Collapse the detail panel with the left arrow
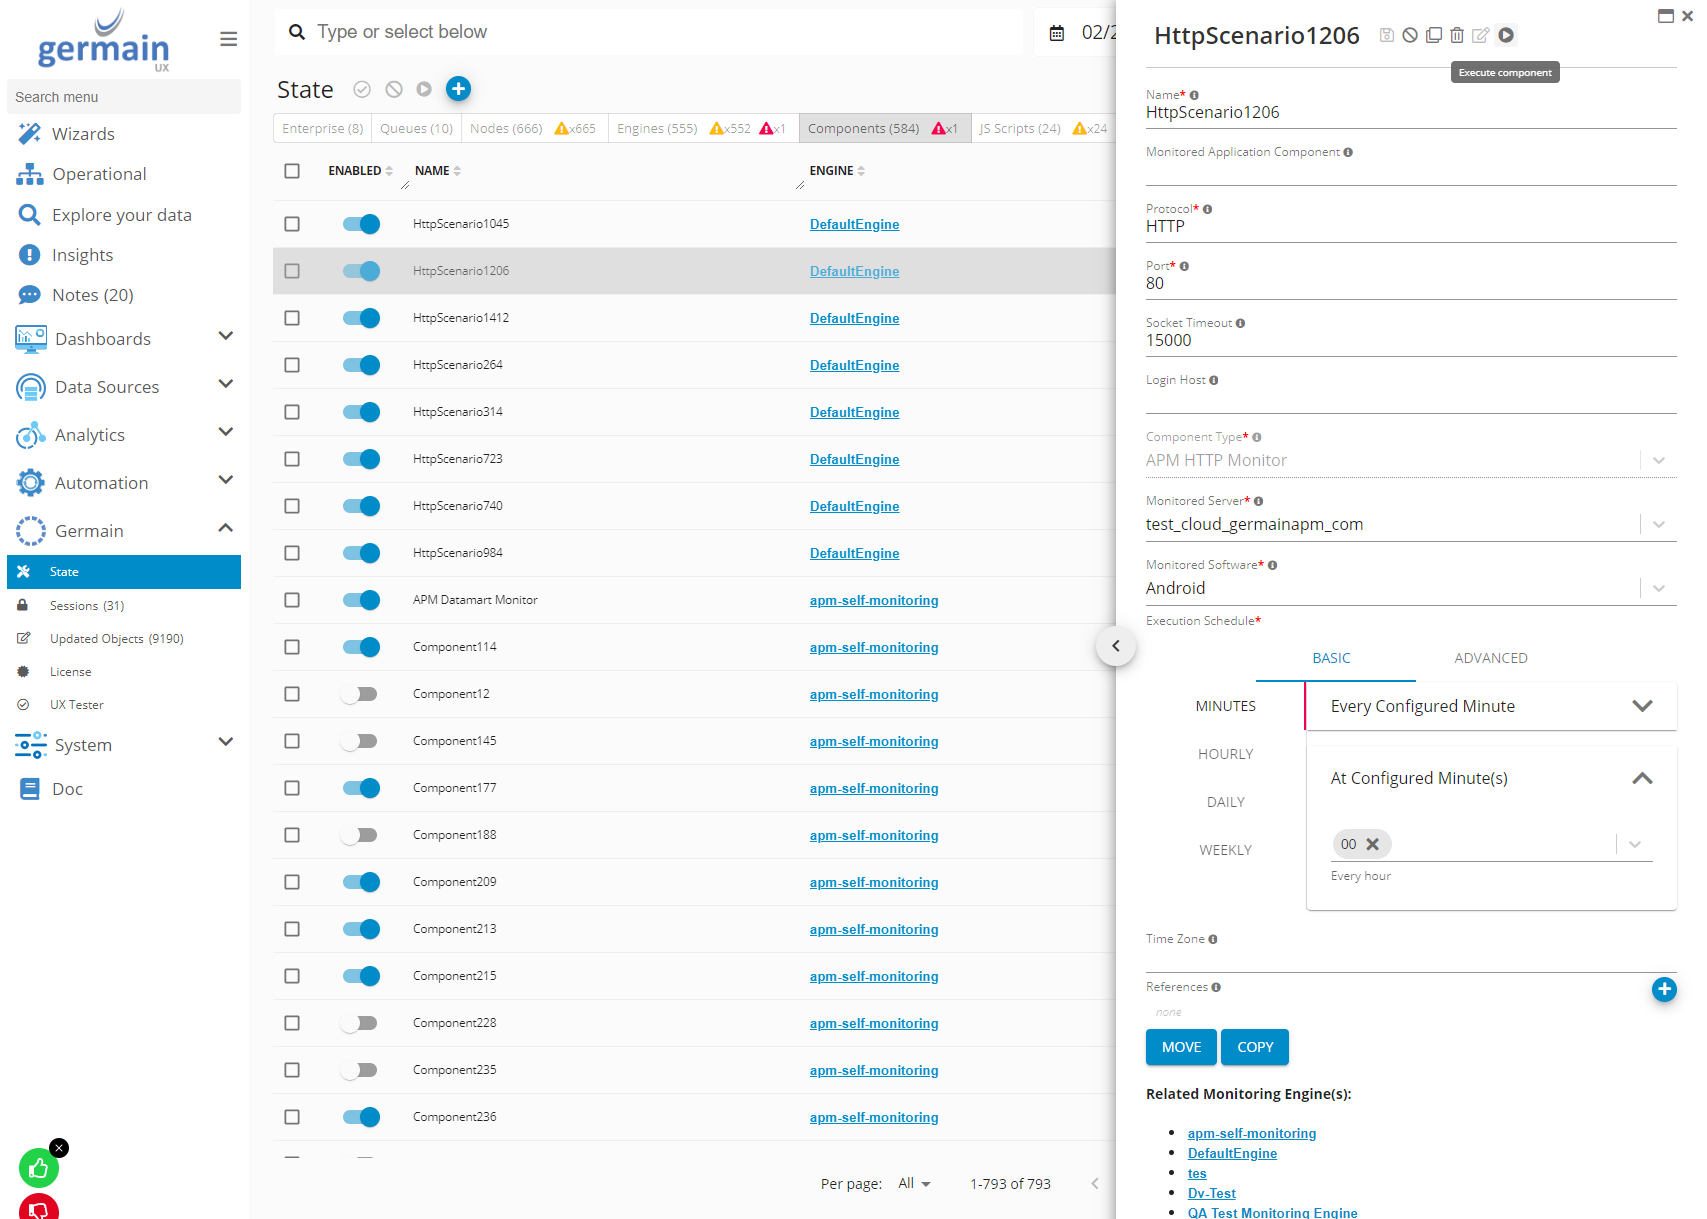1707x1219 pixels. click(1116, 646)
